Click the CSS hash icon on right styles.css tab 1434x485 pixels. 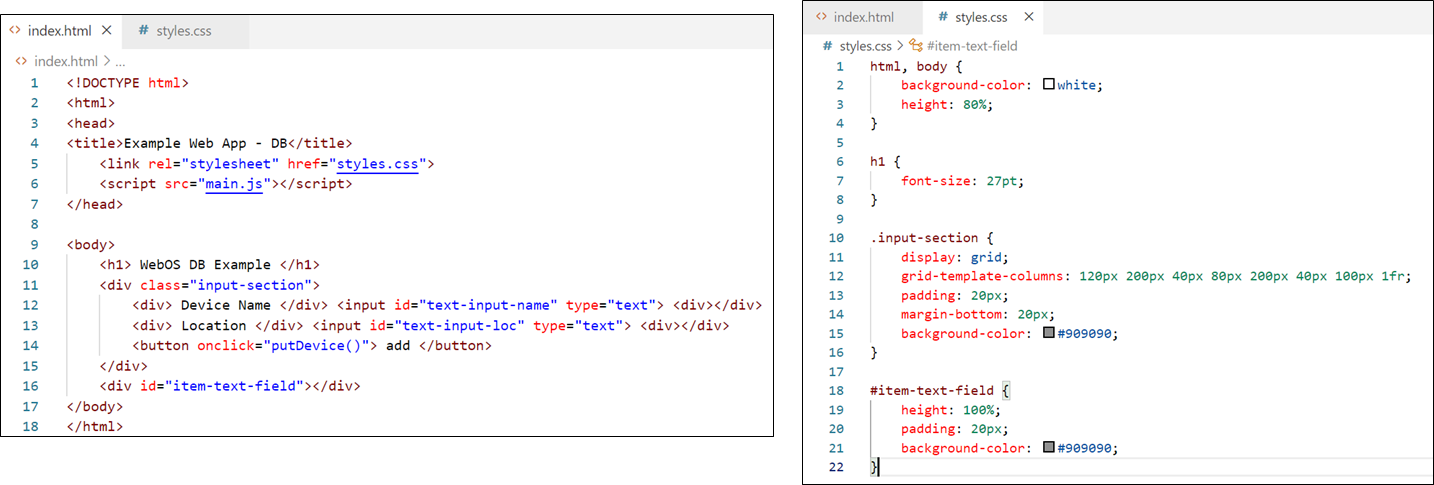[942, 17]
